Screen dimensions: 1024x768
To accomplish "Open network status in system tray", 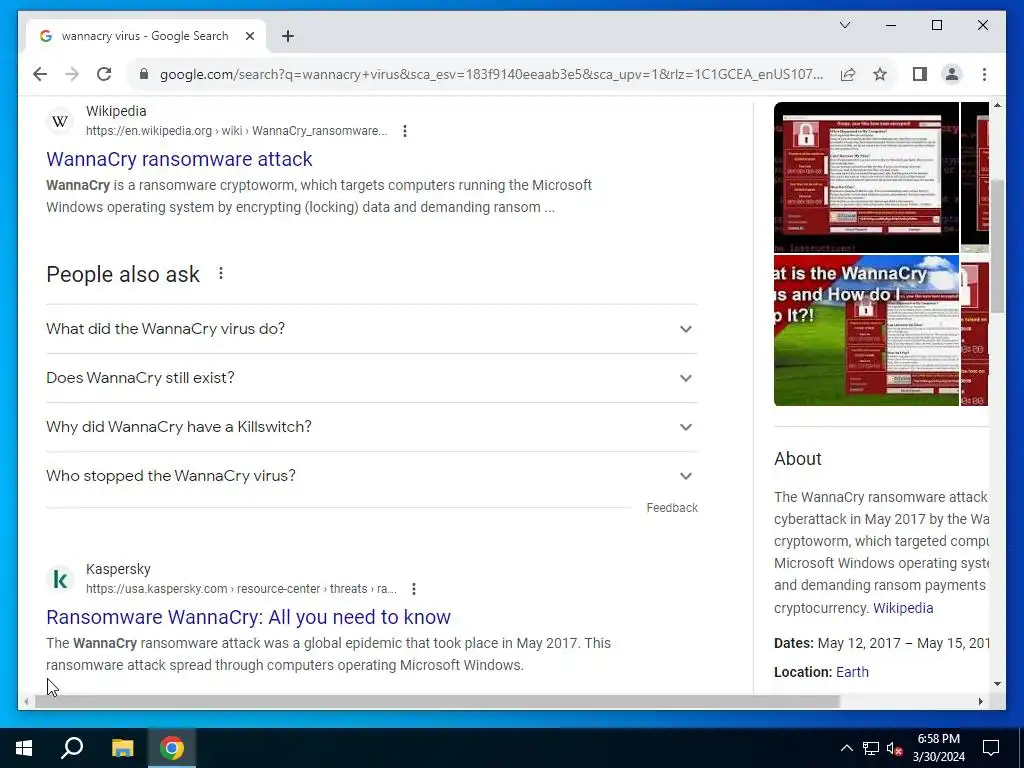I will pyautogui.click(x=871, y=748).
